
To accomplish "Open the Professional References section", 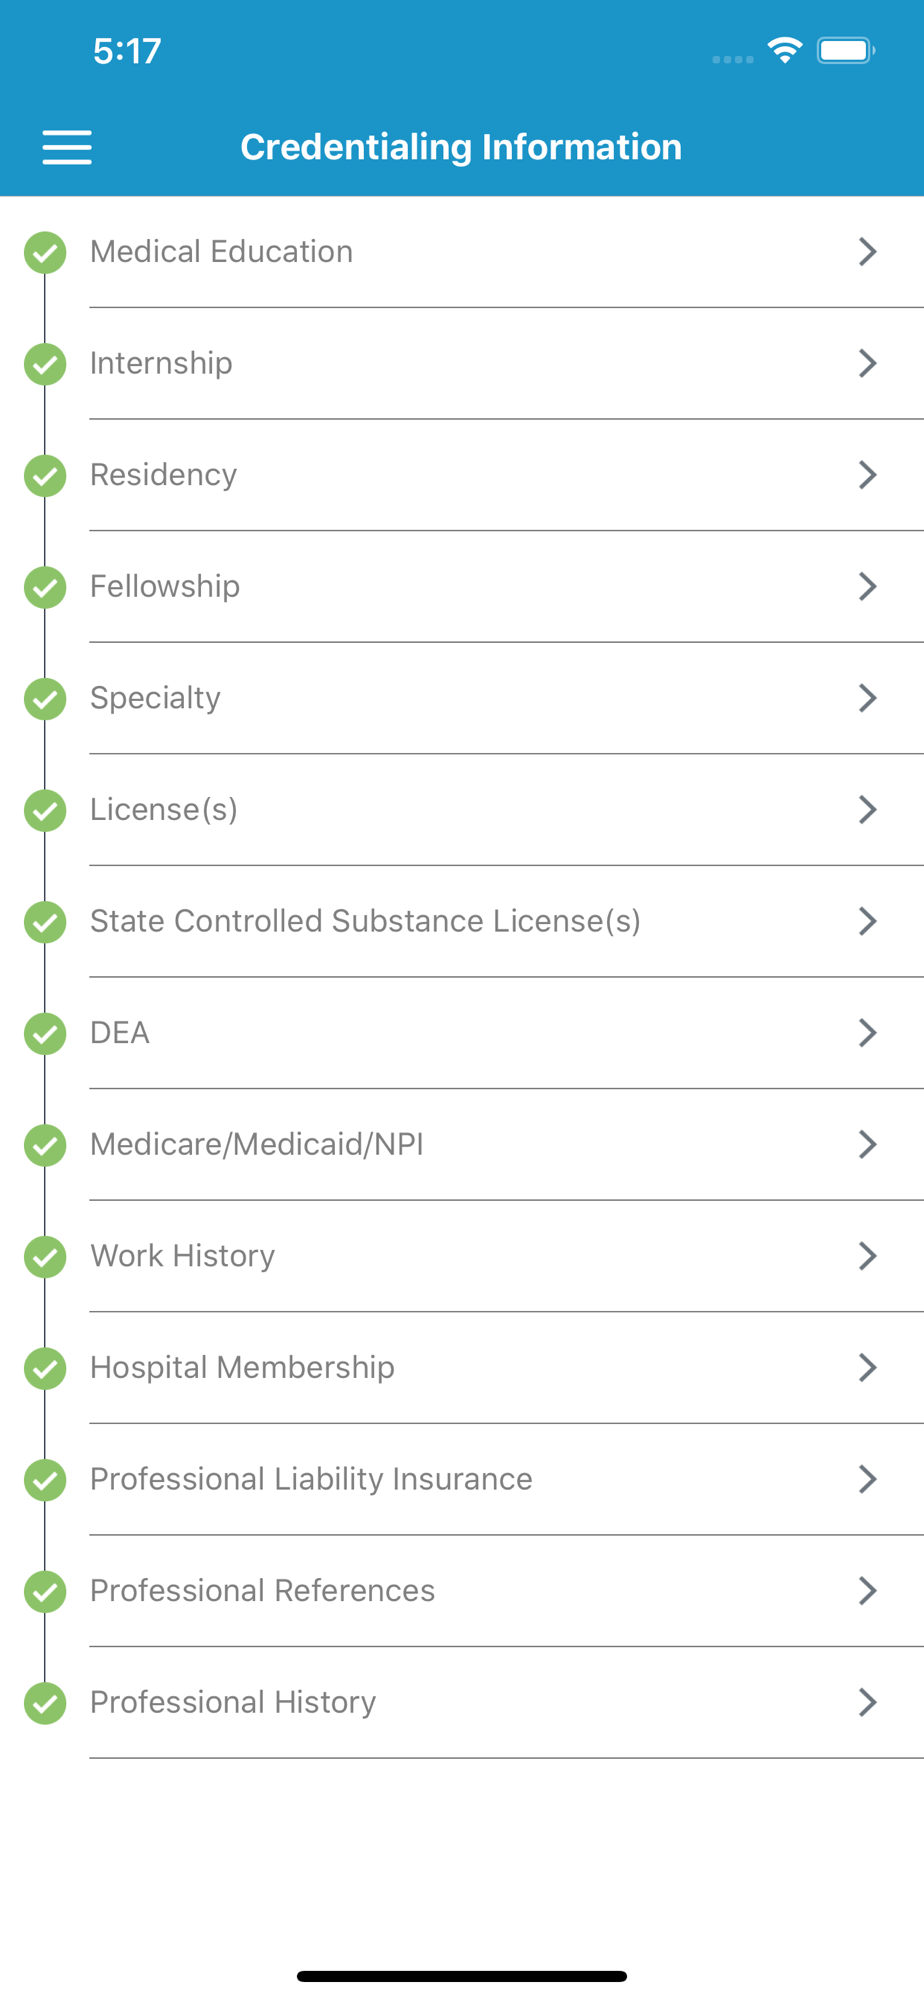I will 262,1591.
